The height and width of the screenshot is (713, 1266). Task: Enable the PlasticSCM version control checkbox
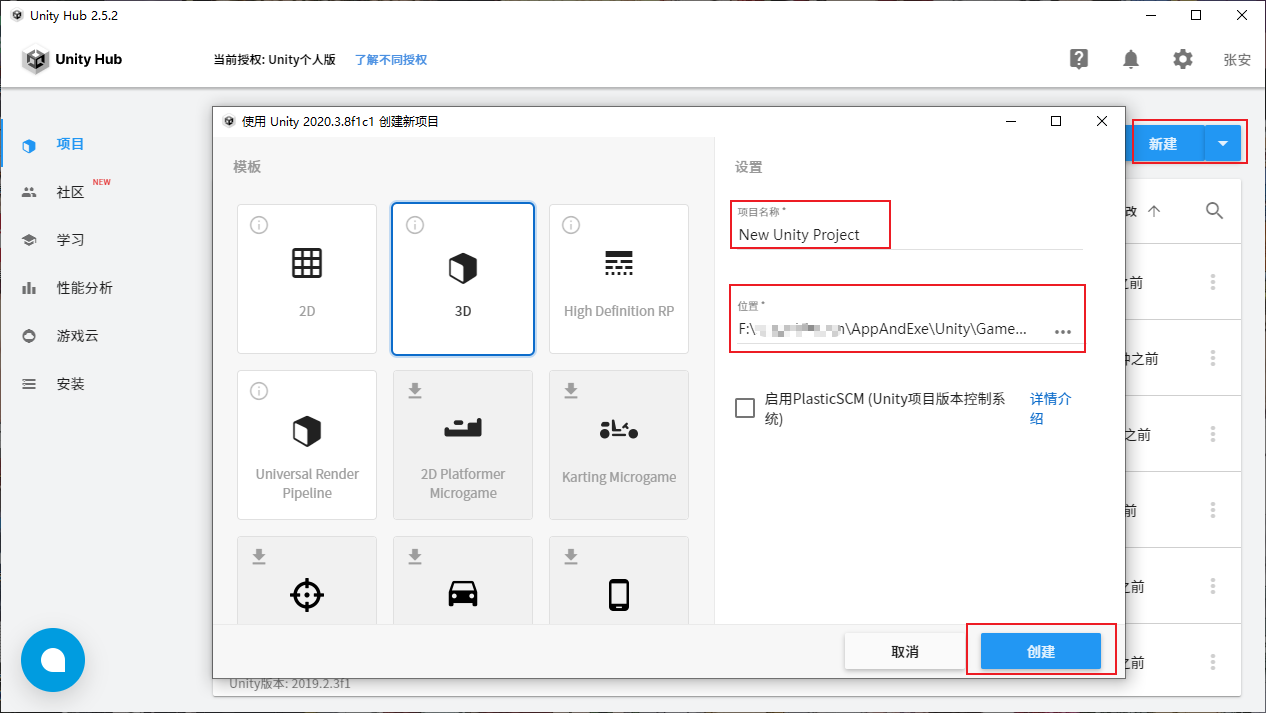(x=744, y=407)
